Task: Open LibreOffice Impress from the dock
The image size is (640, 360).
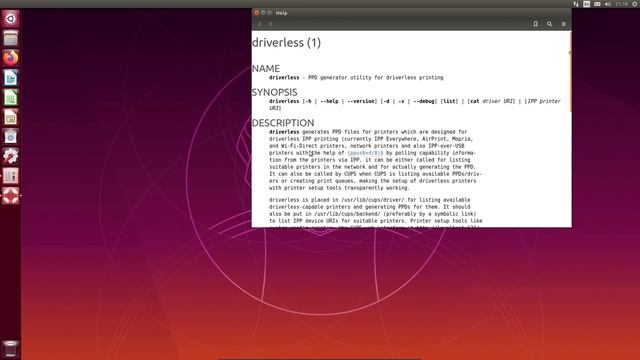Action: pyautogui.click(x=11, y=117)
